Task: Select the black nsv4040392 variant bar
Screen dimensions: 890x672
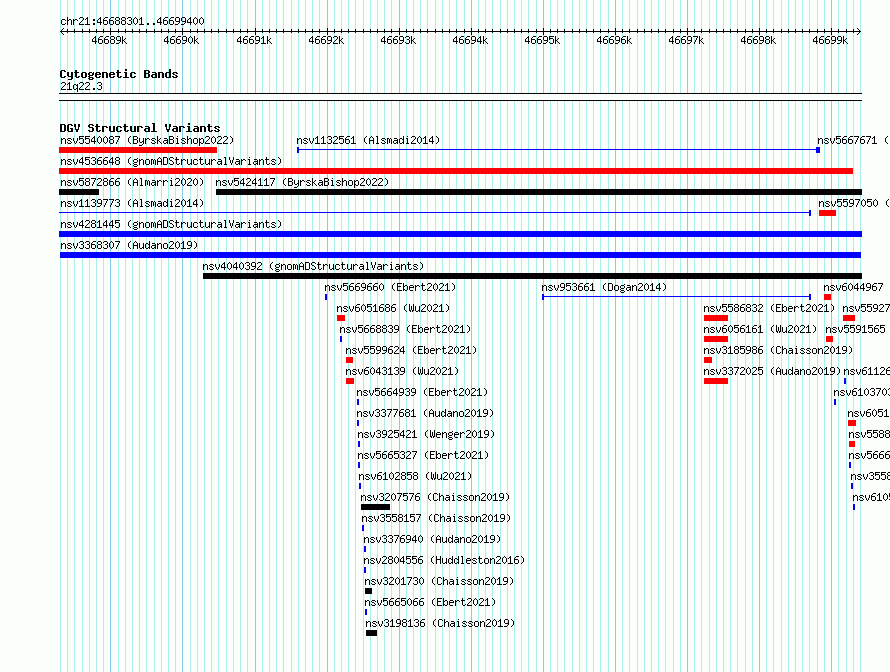Action: (x=532, y=276)
